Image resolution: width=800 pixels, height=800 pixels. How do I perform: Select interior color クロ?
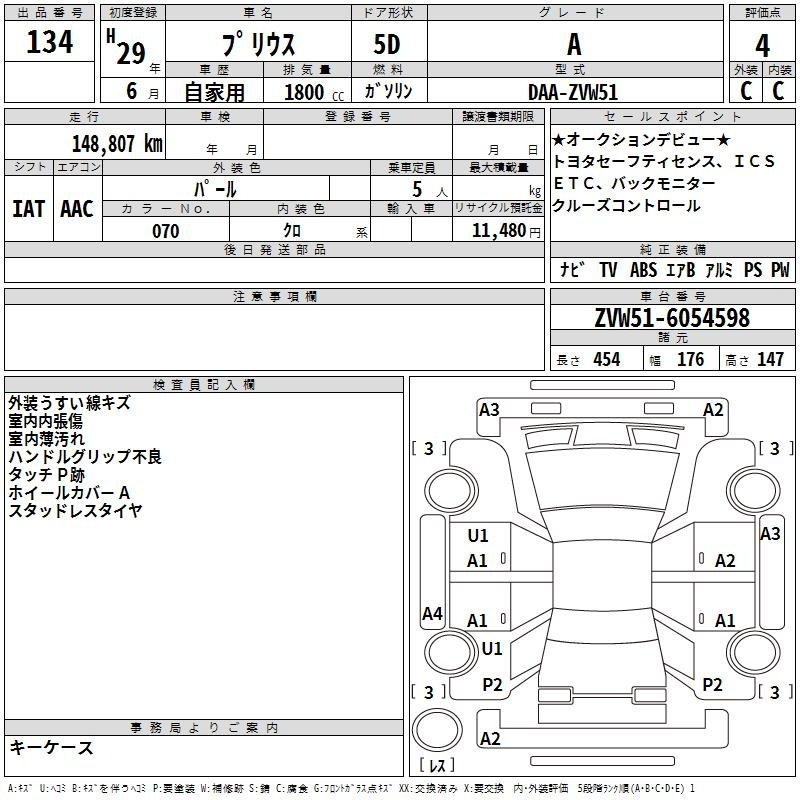coord(292,231)
